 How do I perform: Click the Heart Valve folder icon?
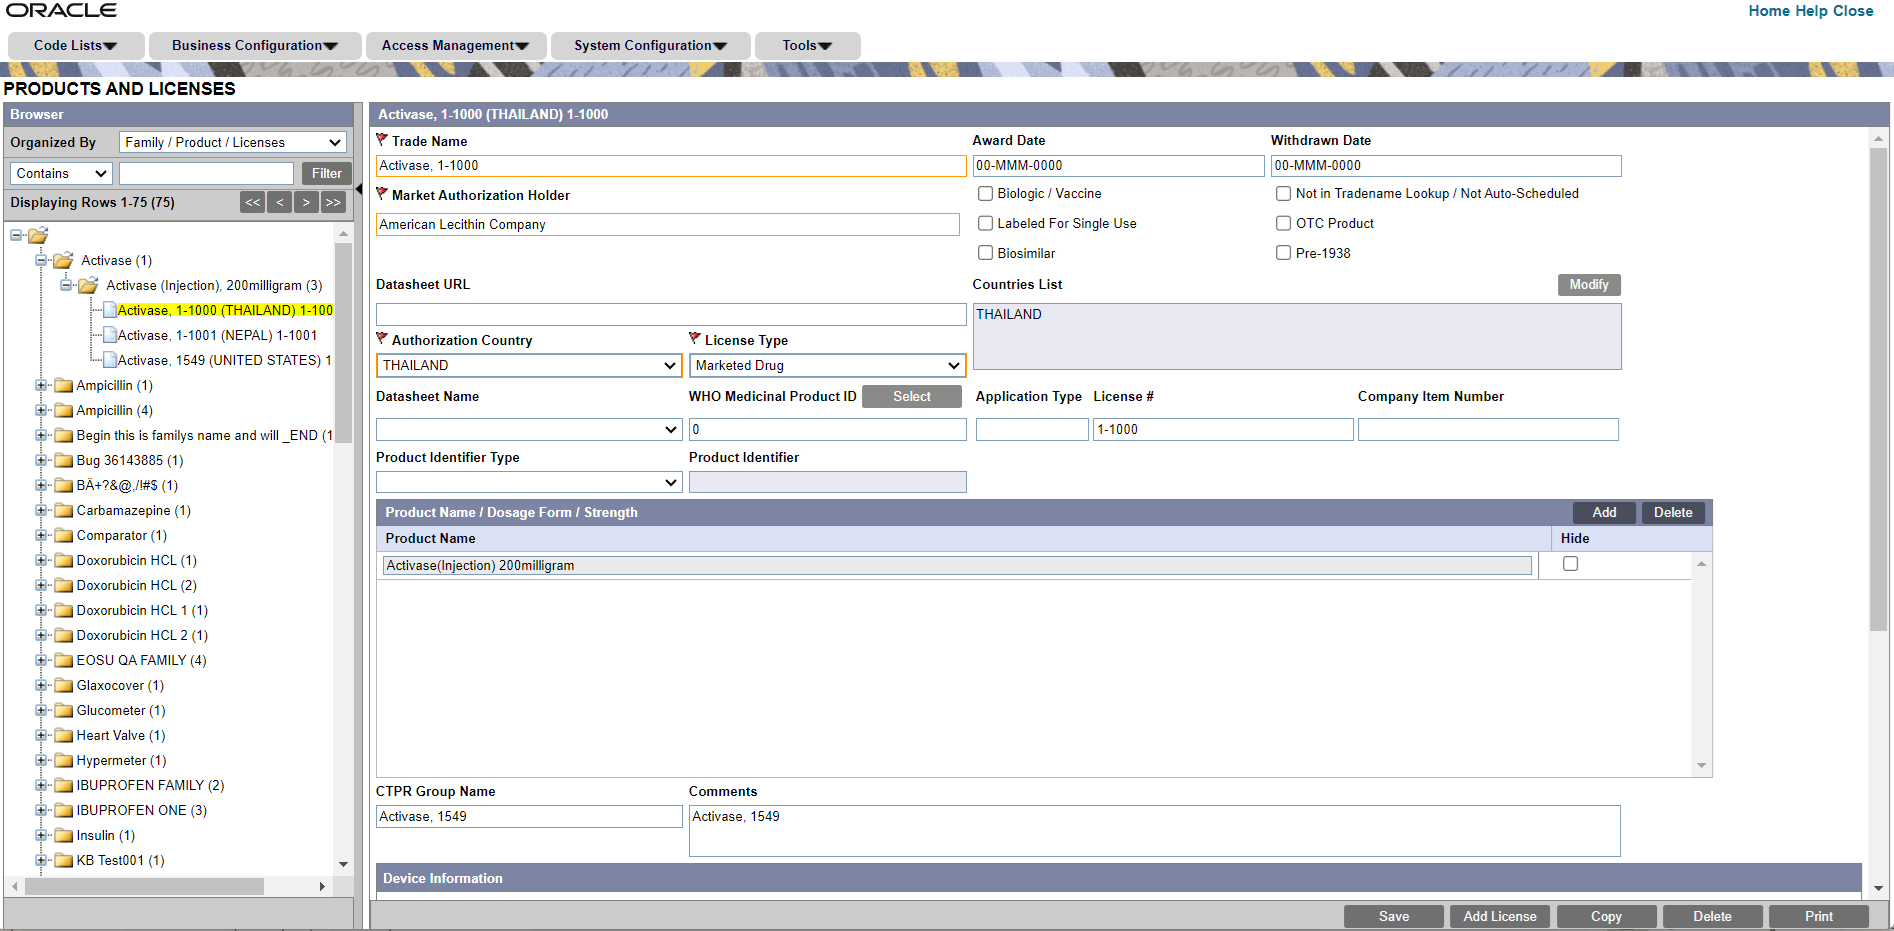(x=64, y=735)
